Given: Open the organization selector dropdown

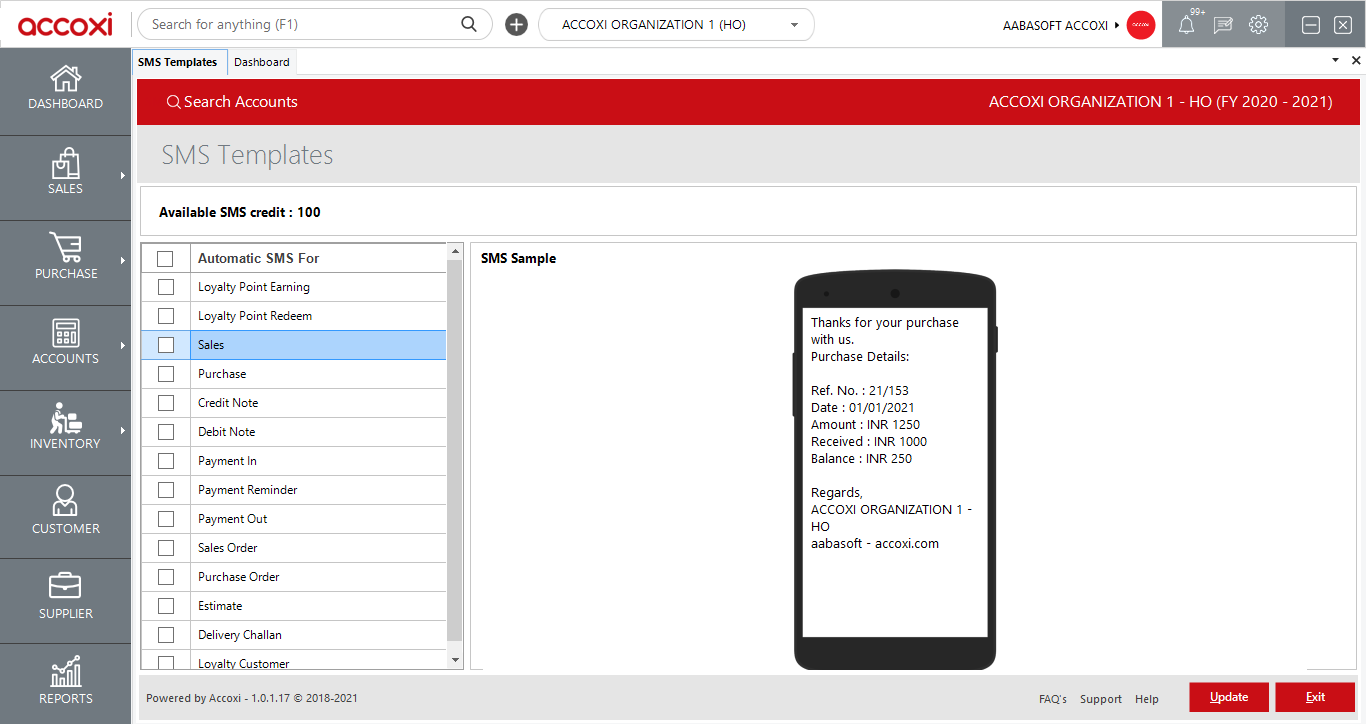Looking at the screenshot, I should 676,25.
